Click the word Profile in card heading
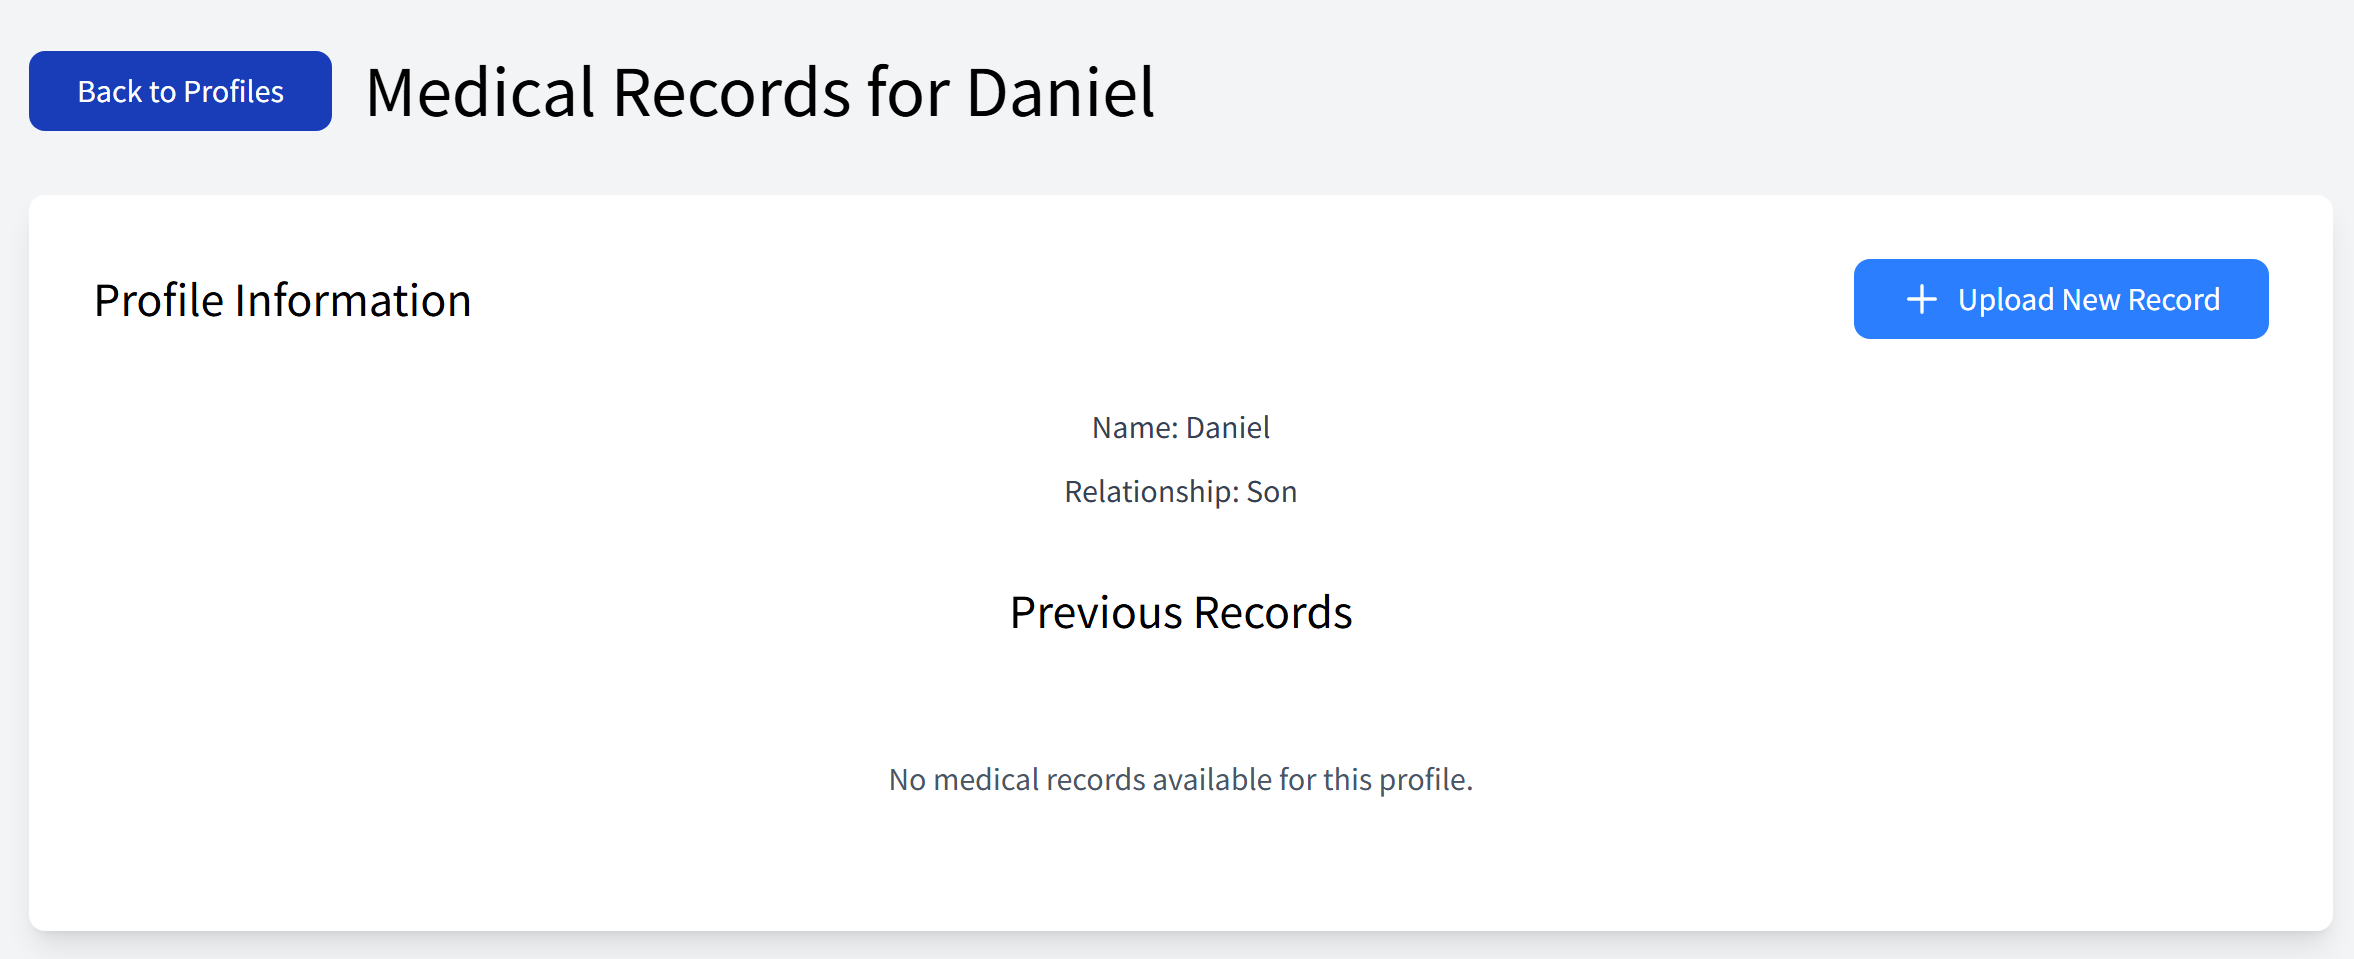Image resolution: width=2354 pixels, height=959 pixels. (159, 300)
